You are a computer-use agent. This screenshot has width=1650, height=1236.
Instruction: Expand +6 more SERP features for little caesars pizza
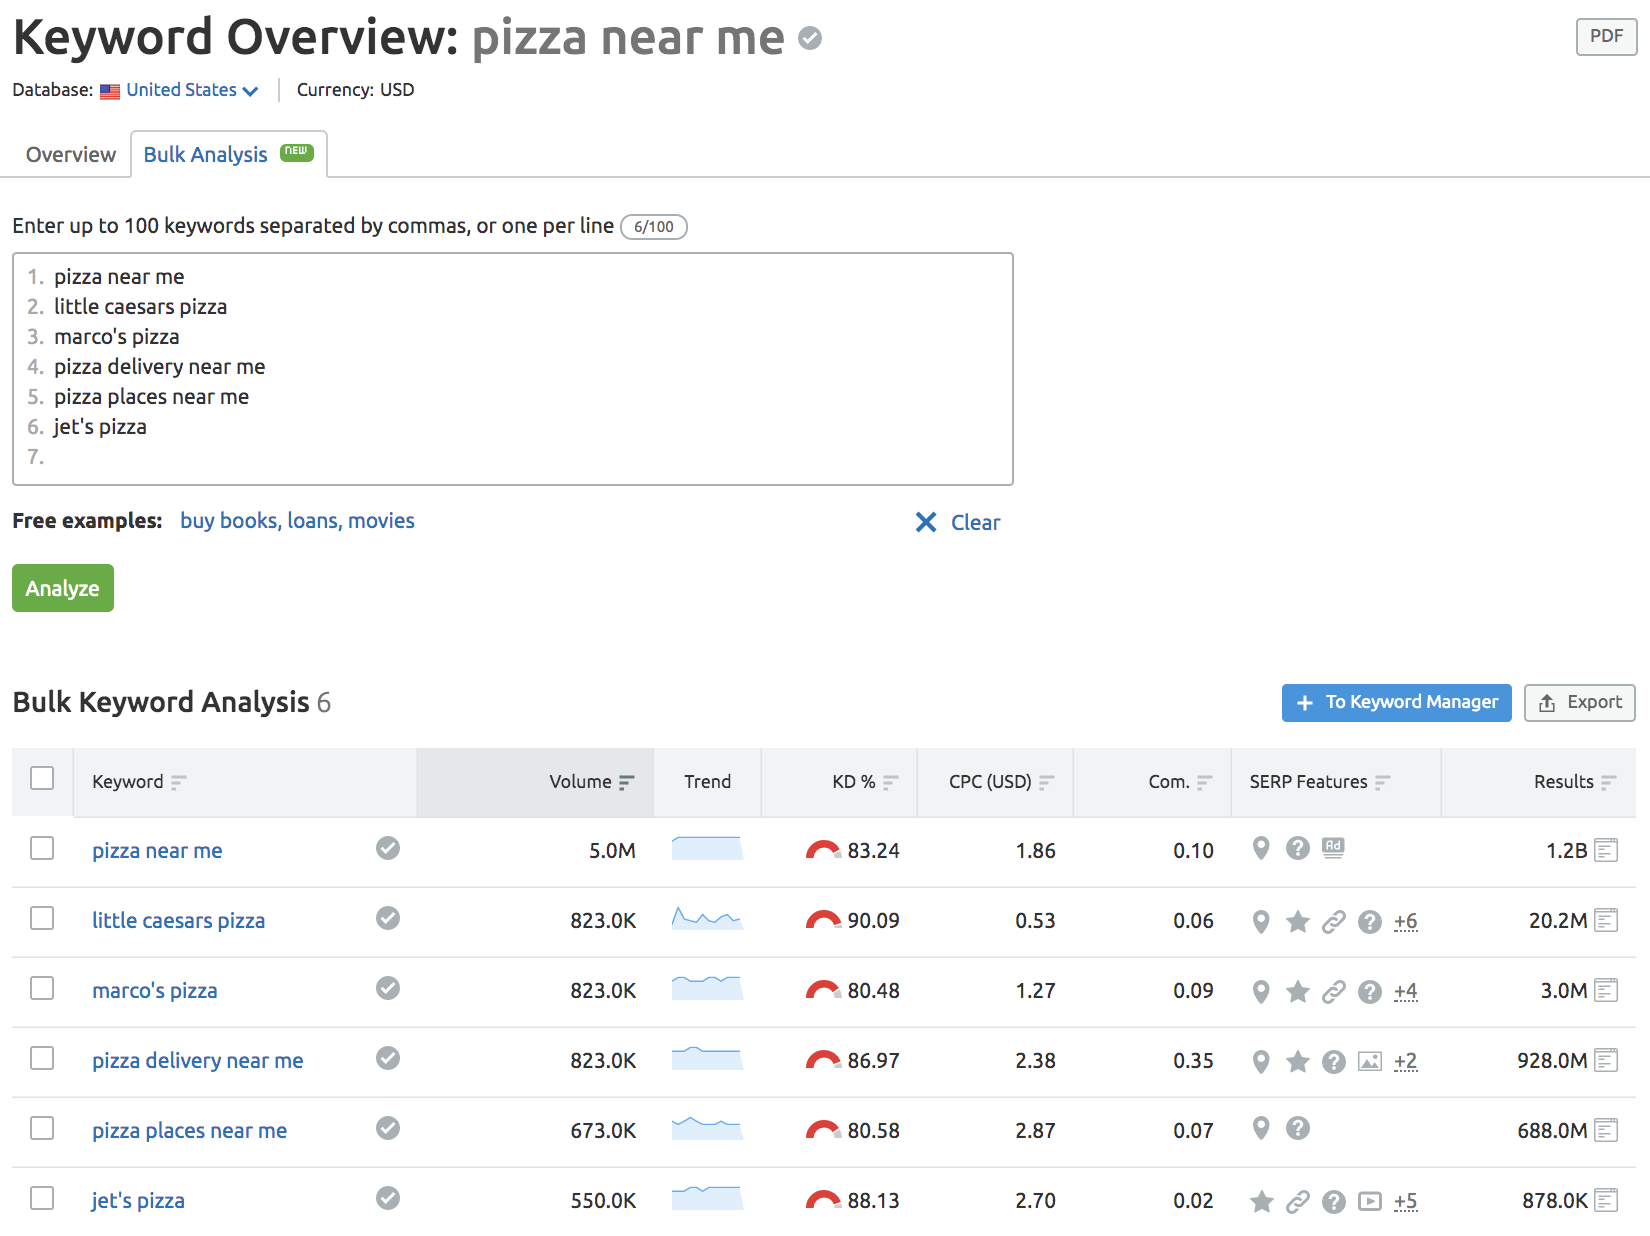(1406, 921)
